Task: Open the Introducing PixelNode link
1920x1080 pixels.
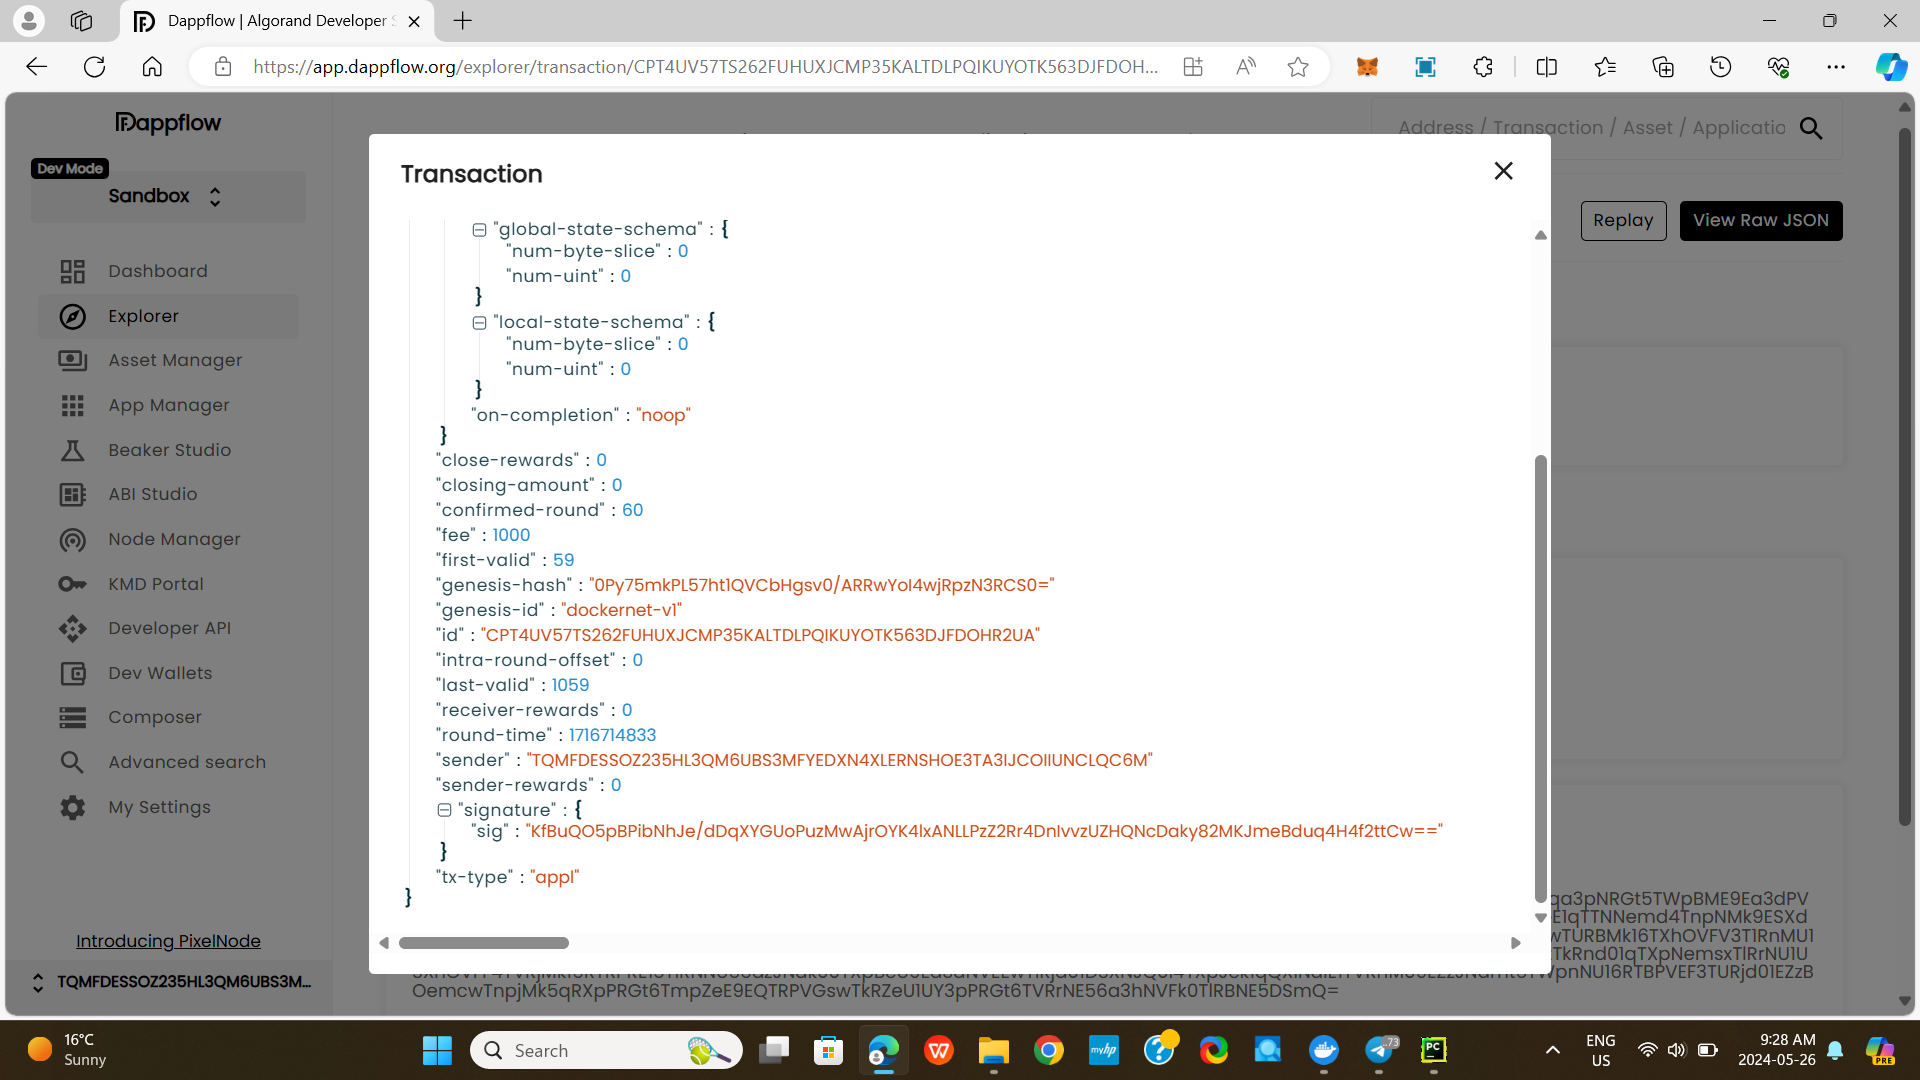Action: (168, 941)
